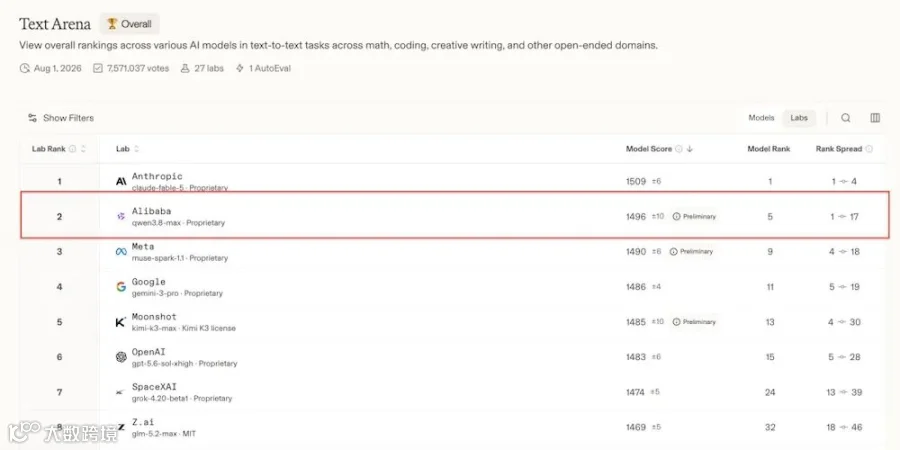900x450 pixels.
Task: Click Rank Spread info icon
Action: click(x=869, y=149)
